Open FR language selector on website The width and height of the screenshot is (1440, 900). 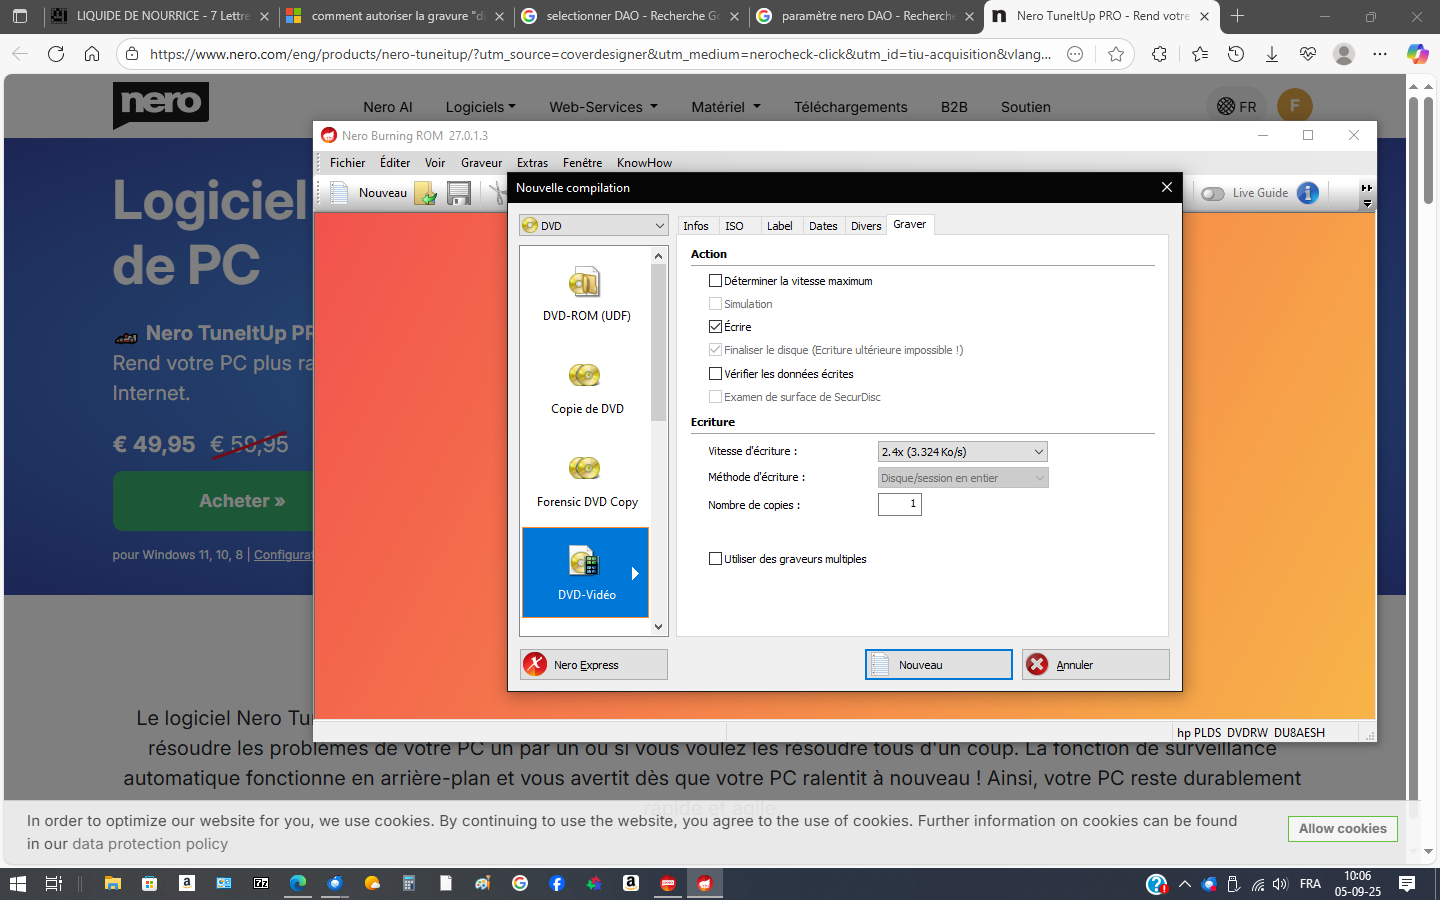coord(1237,106)
